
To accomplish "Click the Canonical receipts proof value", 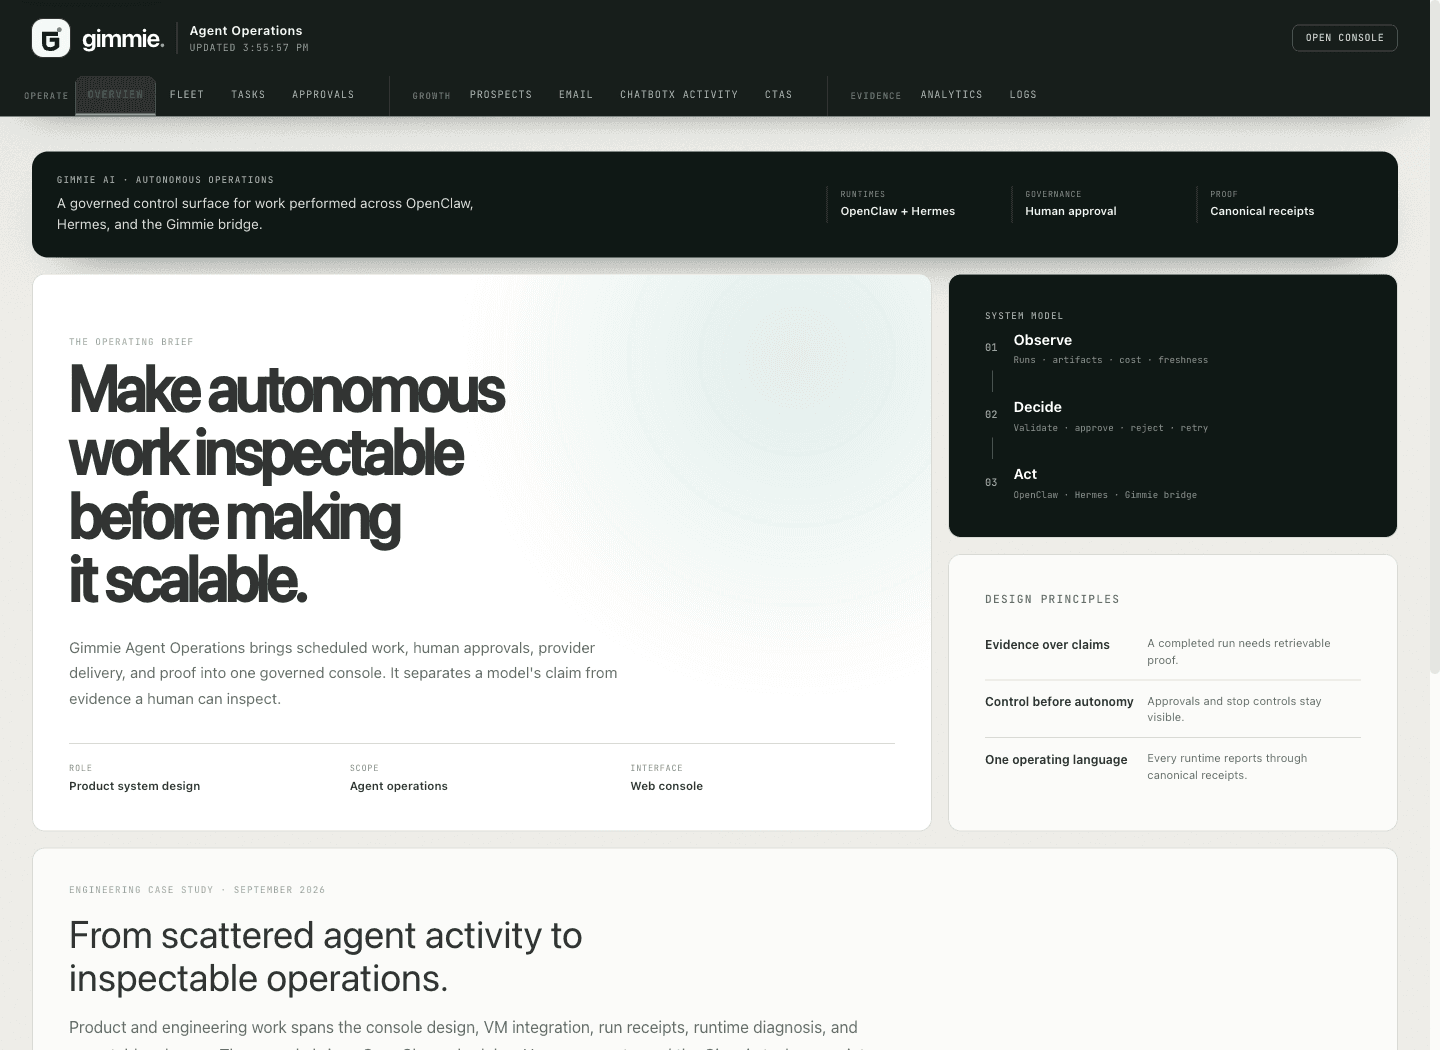I will click(1262, 211).
